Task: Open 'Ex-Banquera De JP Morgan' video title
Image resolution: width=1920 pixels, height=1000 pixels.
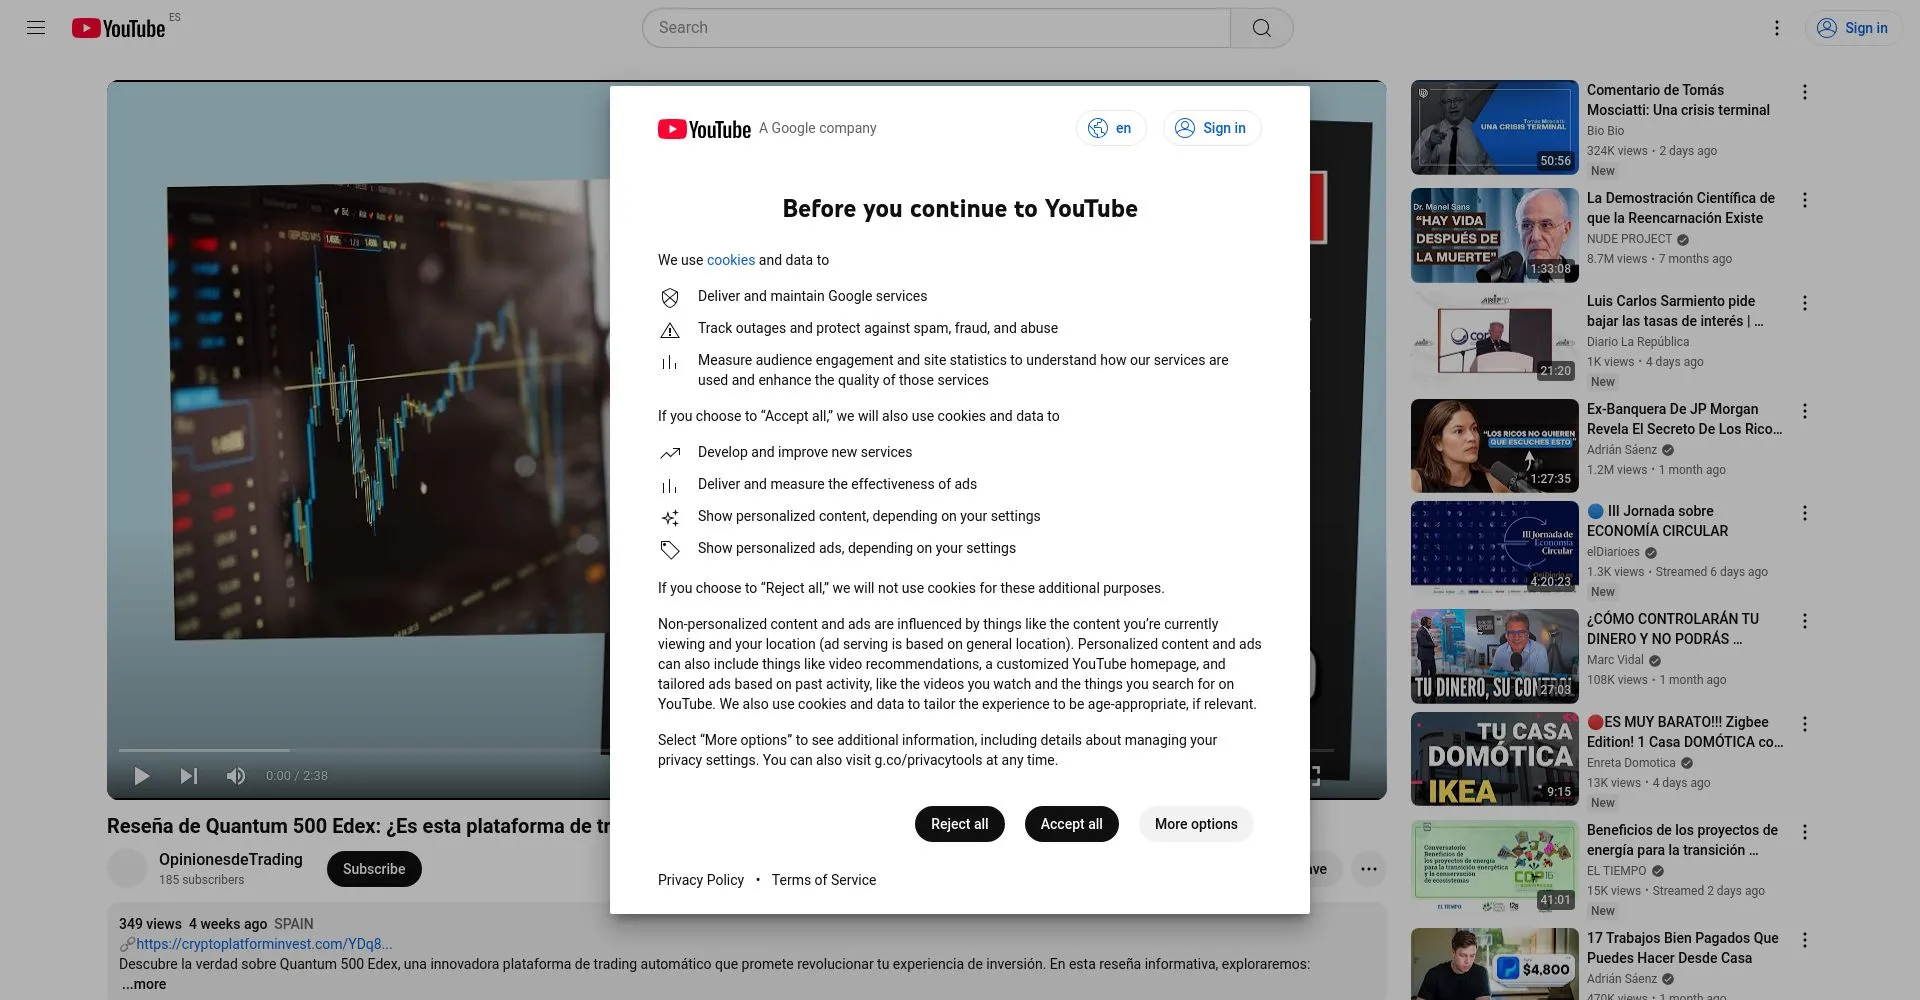Action: (x=1684, y=419)
